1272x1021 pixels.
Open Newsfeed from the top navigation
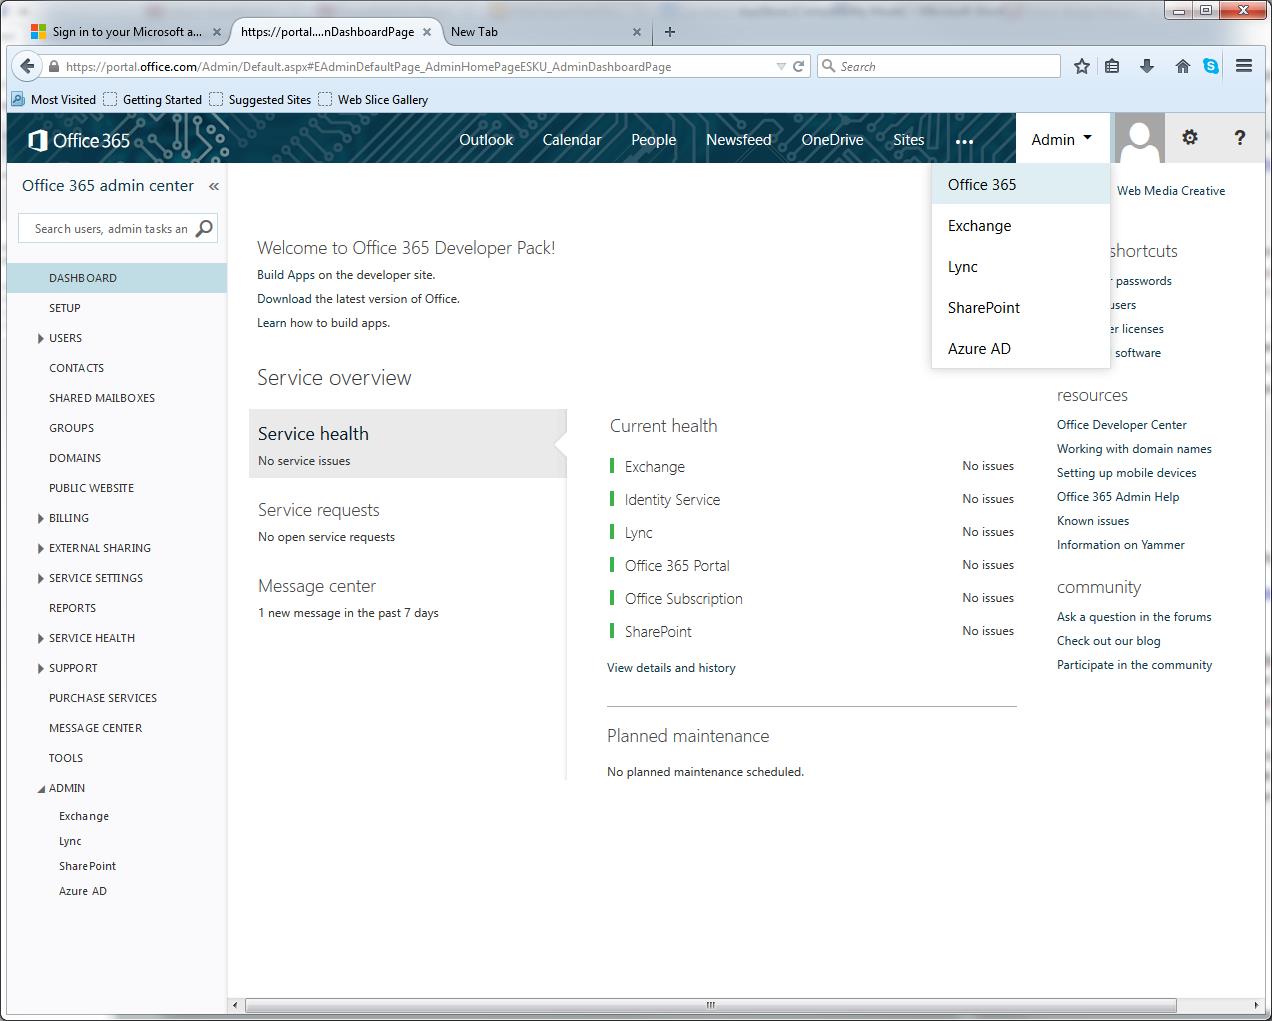pyautogui.click(x=739, y=140)
